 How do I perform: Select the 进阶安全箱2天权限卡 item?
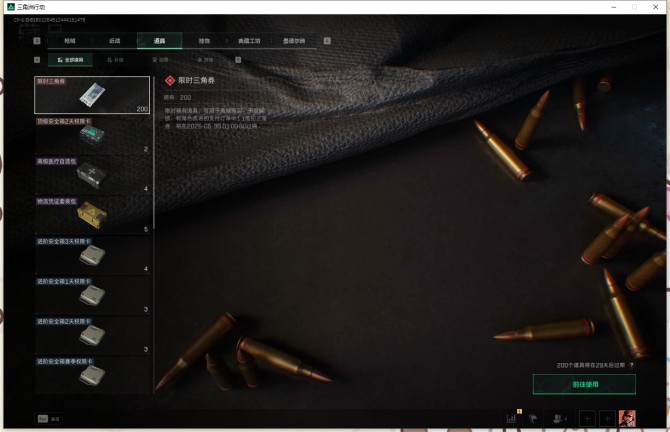click(x=92, y=336)
